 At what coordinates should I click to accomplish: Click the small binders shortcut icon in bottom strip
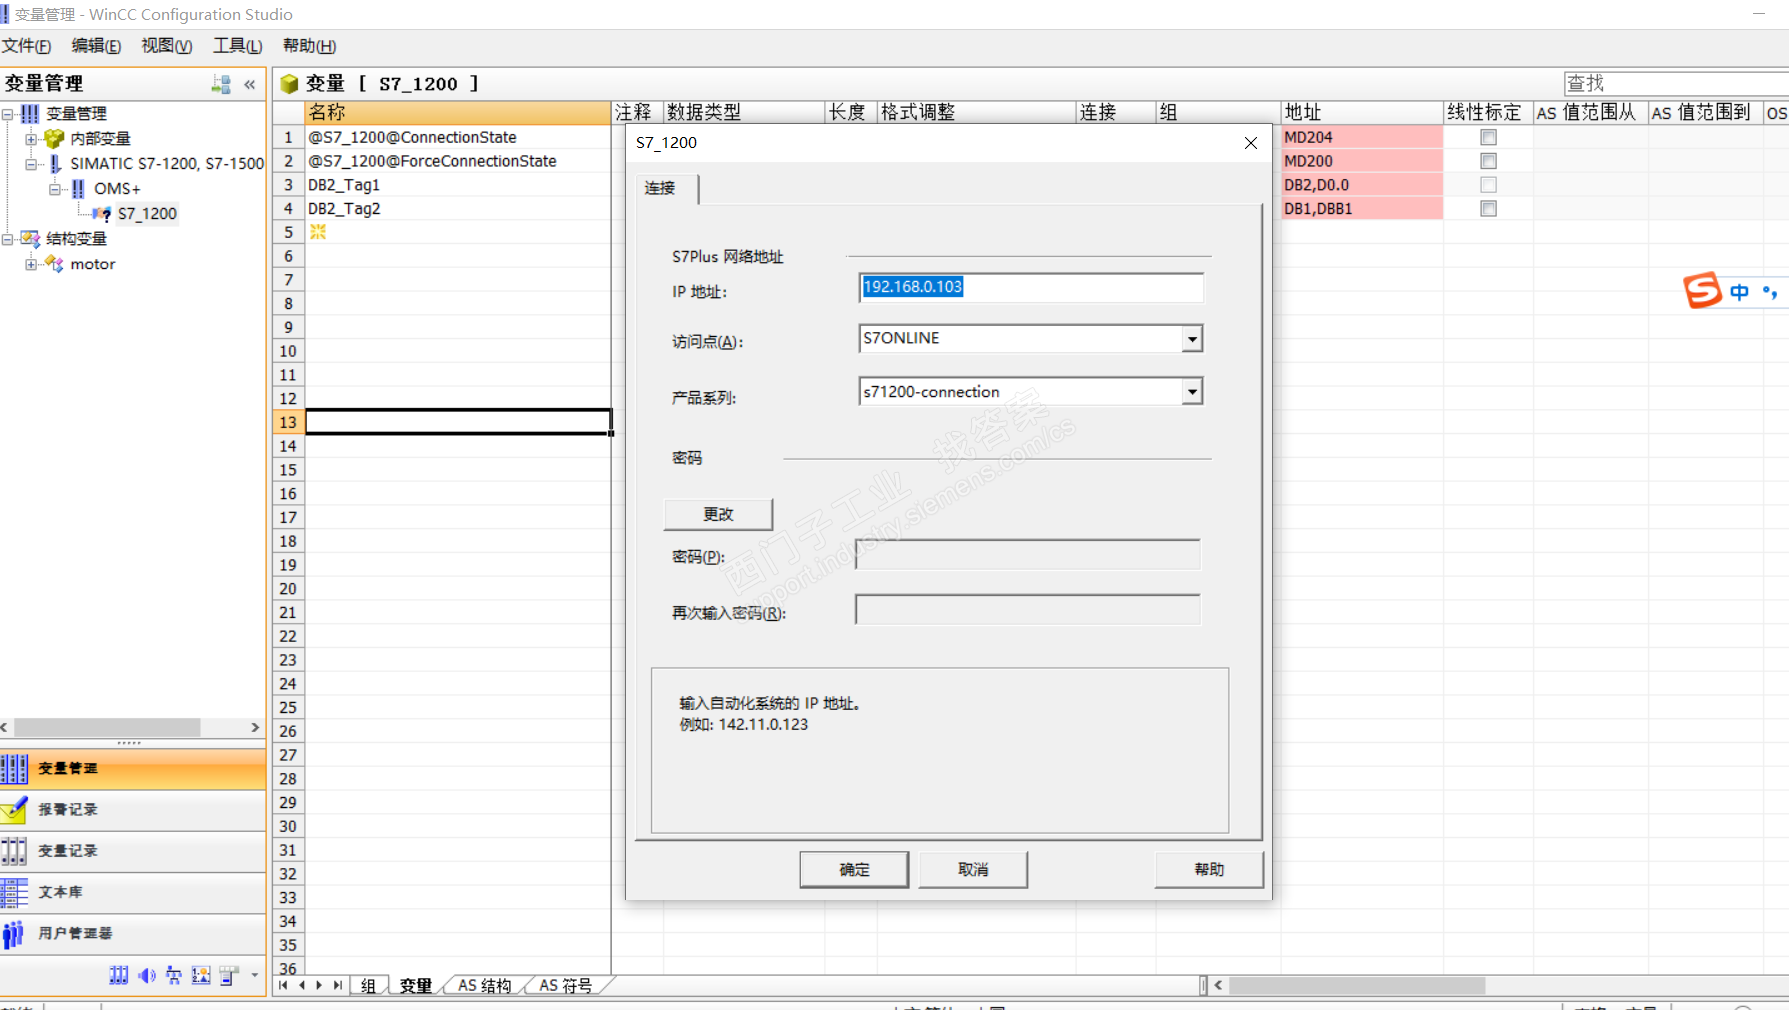pyautogui.click(x=119, y=975)
